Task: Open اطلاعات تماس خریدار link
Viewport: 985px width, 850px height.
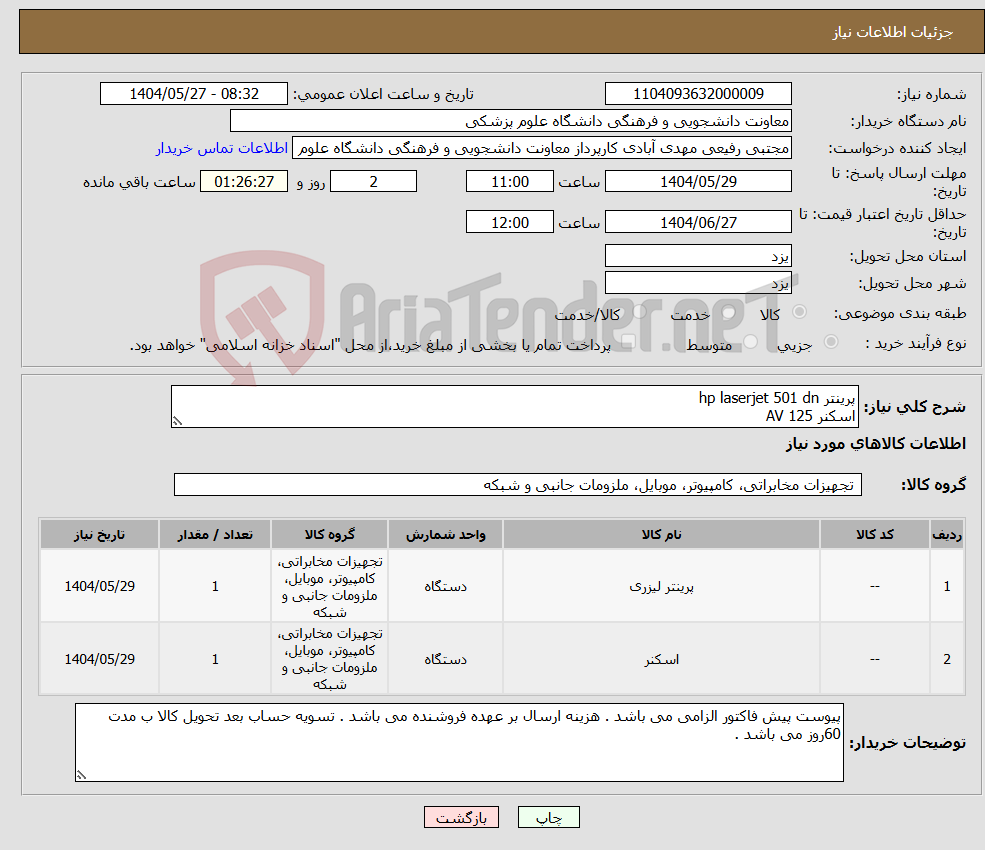Action: tap(222, 148)
